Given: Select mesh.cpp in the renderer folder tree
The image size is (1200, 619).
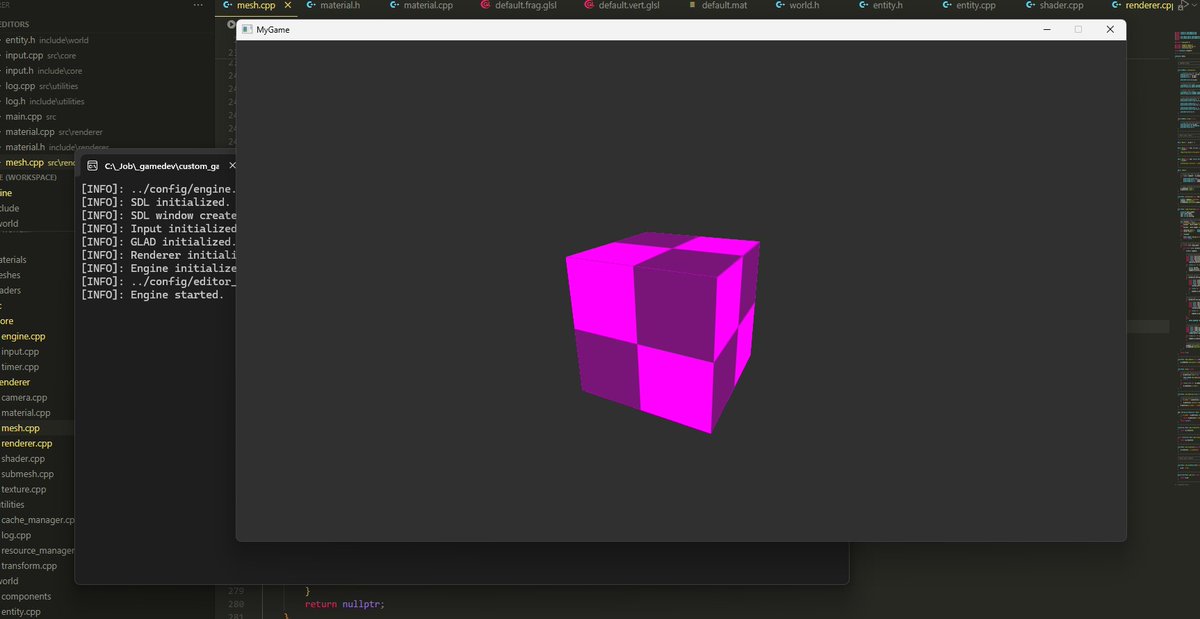Looking at the screenshot, I should coord(20,428).
